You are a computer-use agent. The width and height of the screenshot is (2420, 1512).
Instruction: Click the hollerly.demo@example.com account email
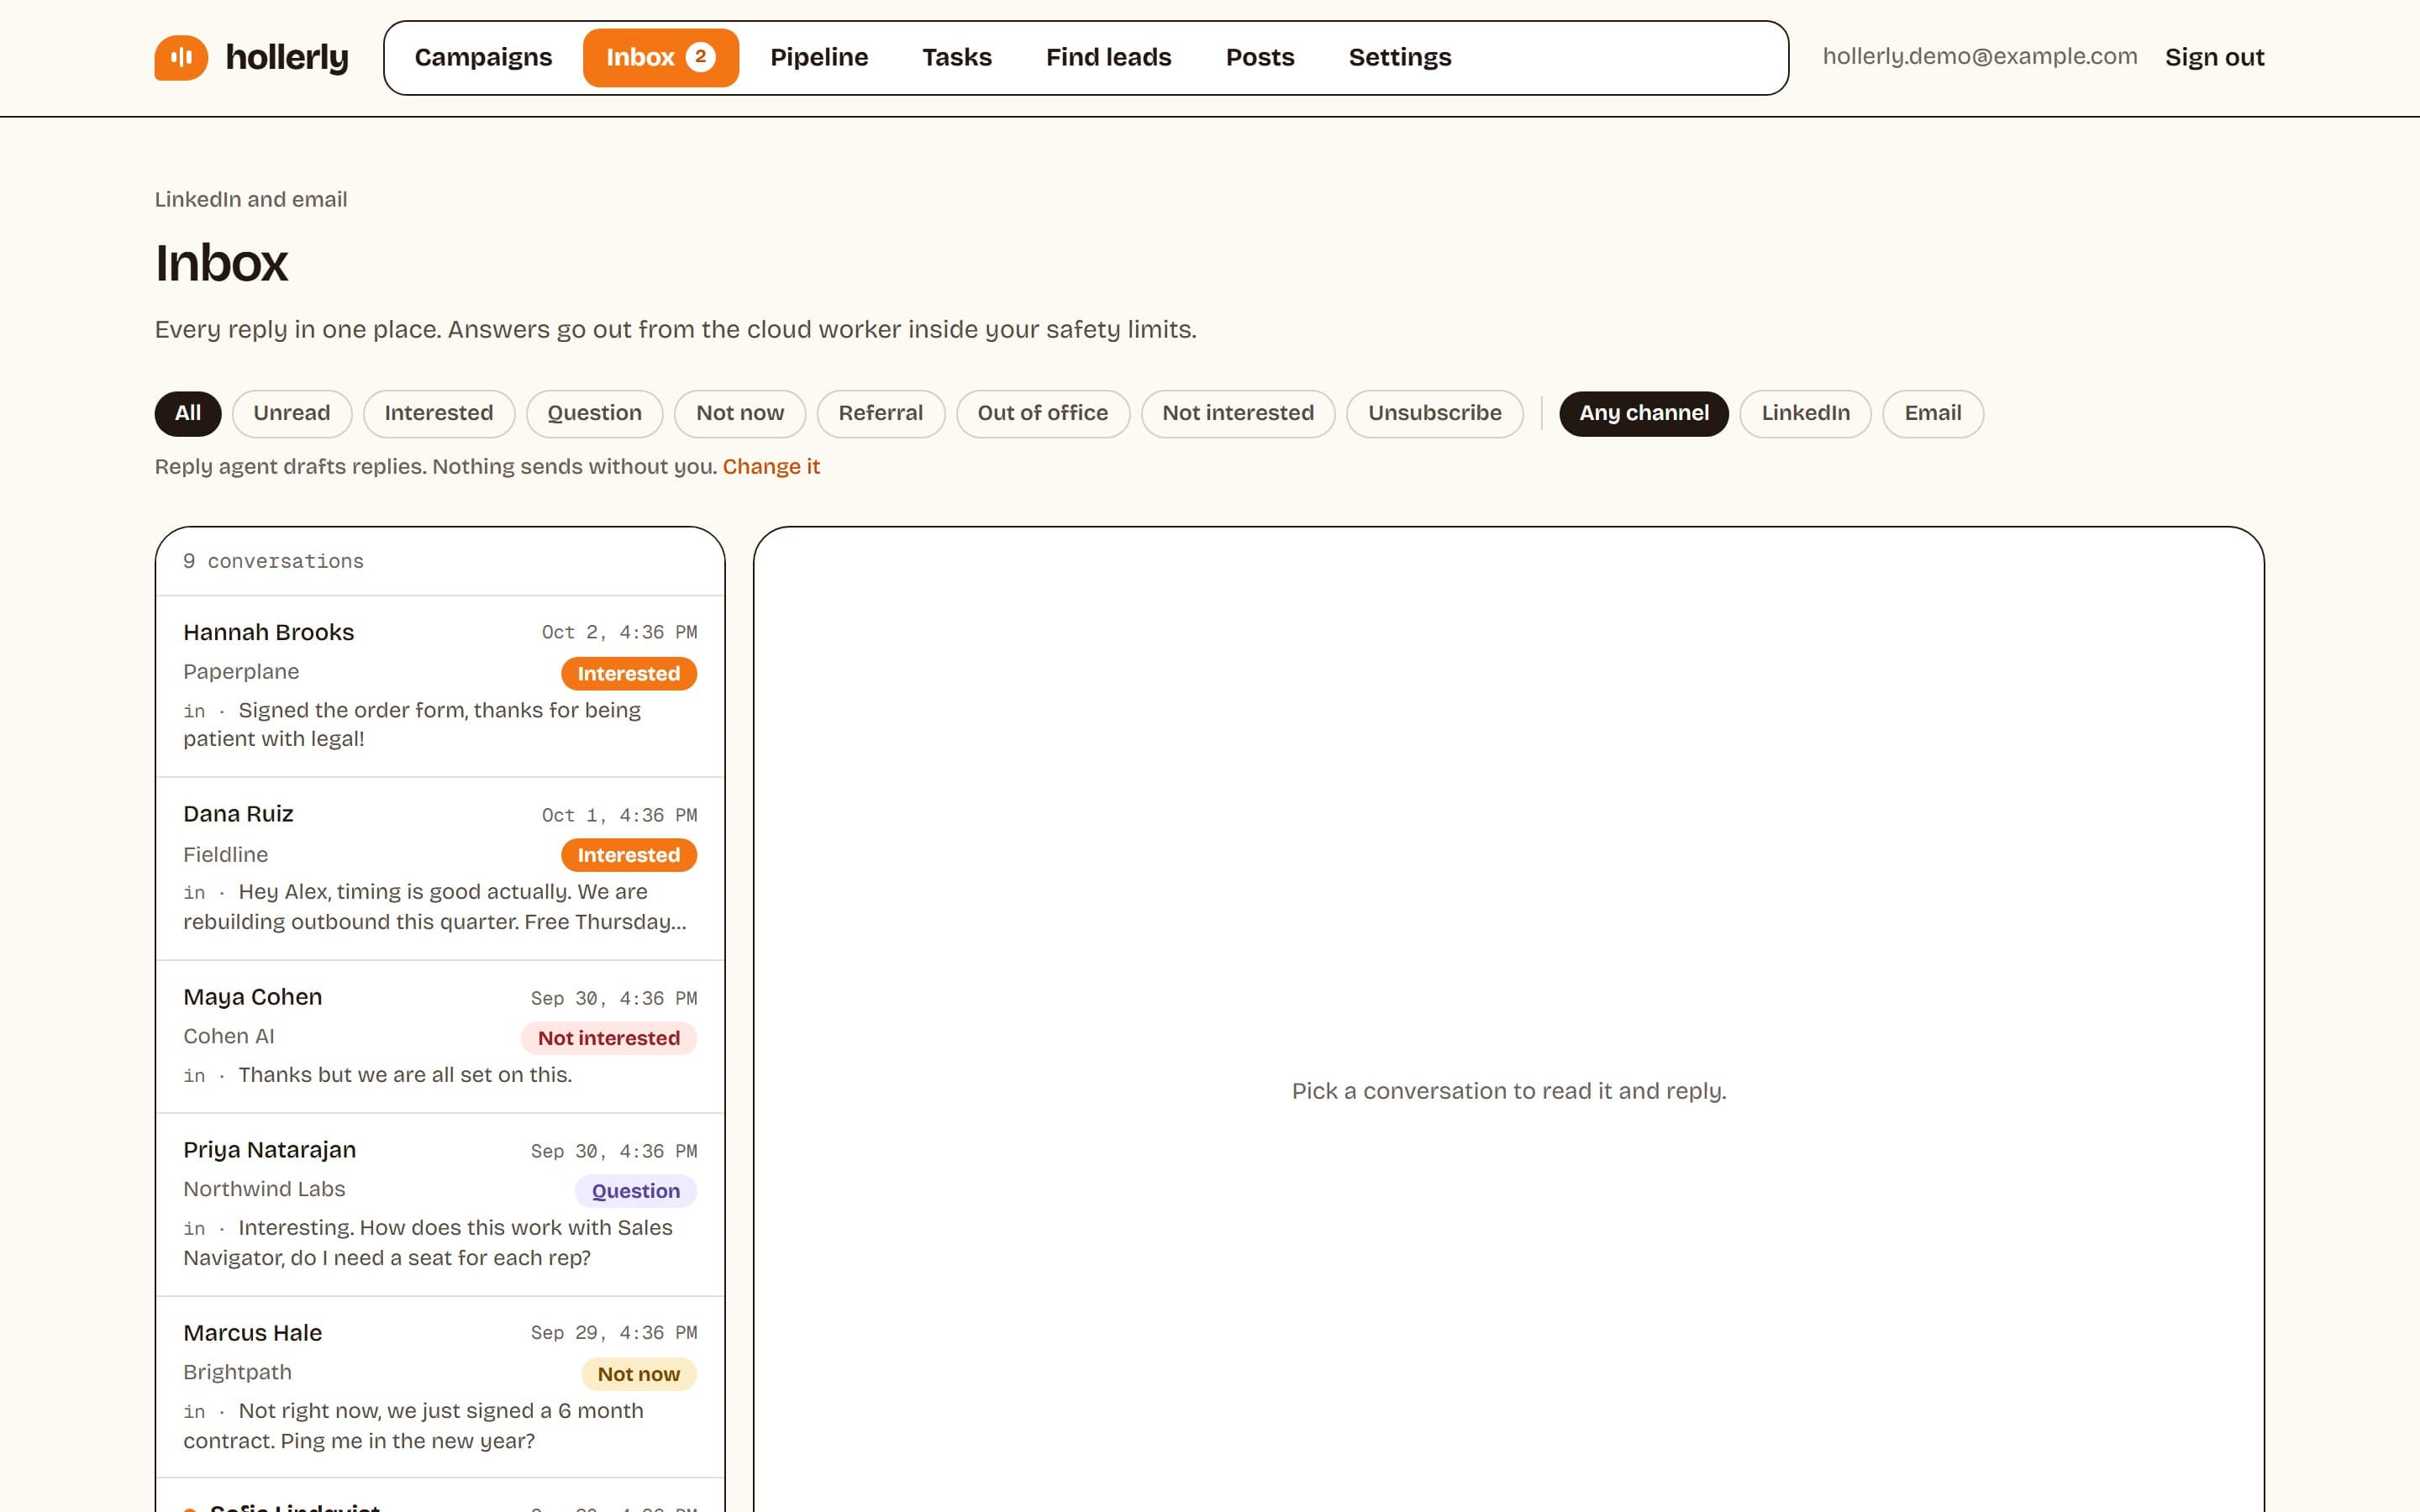(x=1979, y=56)
